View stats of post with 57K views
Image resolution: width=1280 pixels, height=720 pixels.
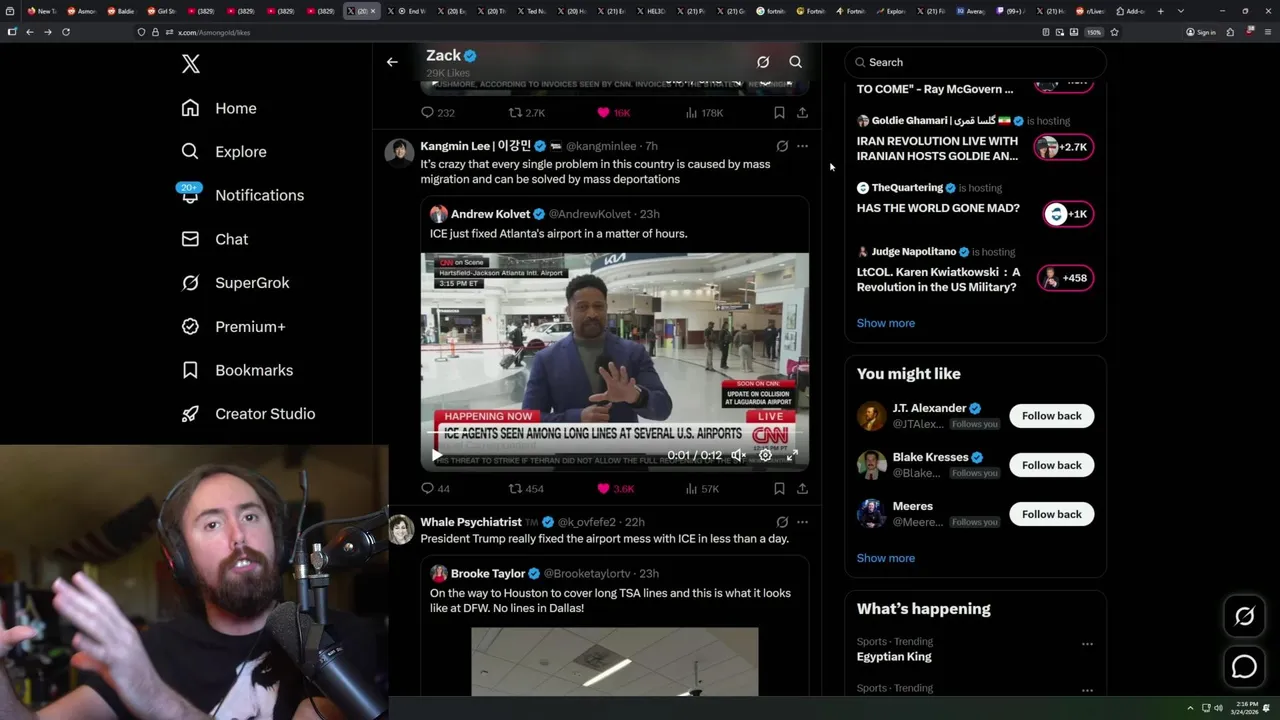click(702, 489)
